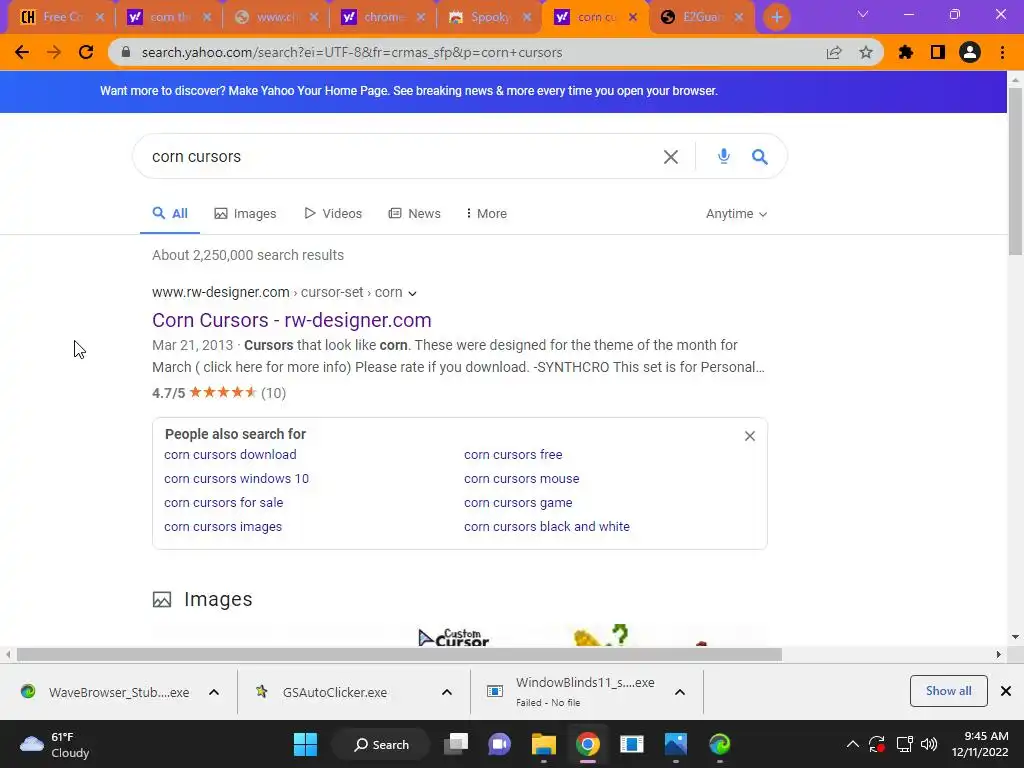Switch to the All results tab

[x=170, y=214]
